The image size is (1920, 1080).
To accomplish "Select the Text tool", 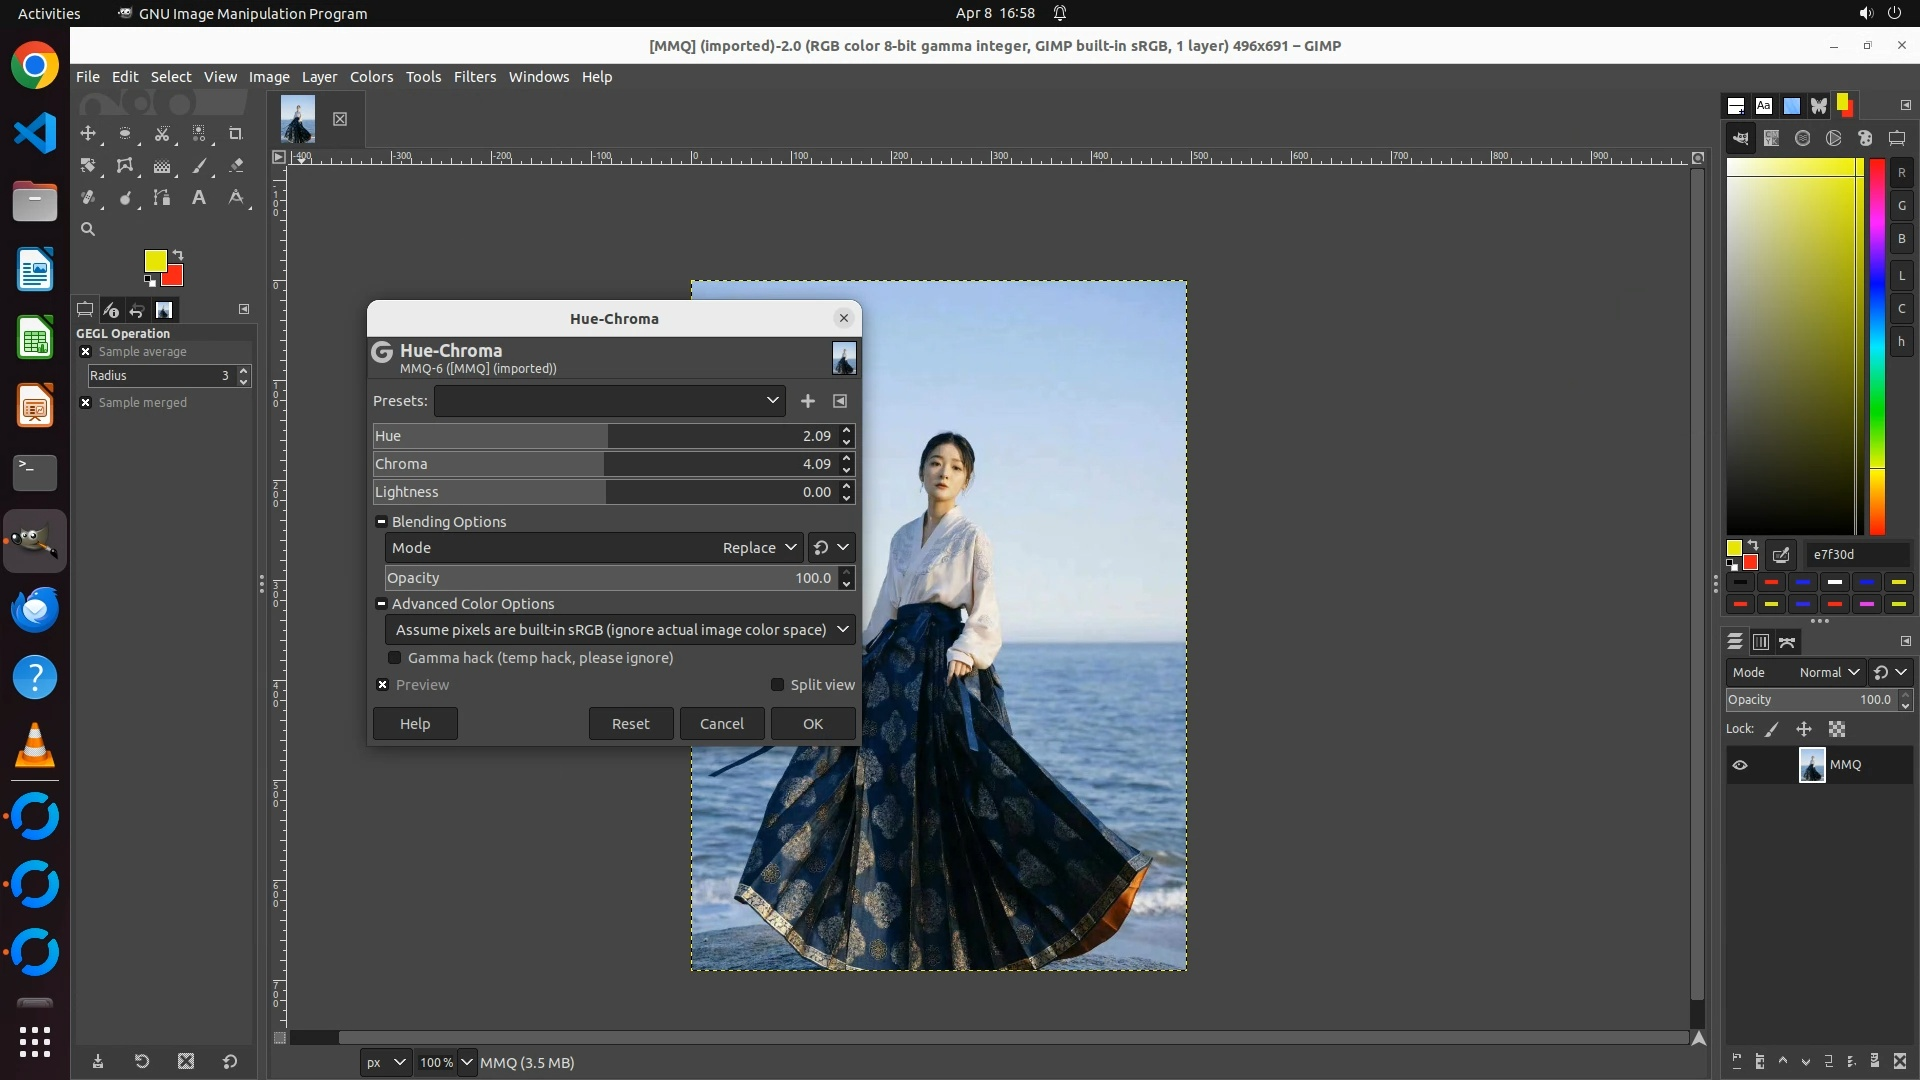I will 199,198.
